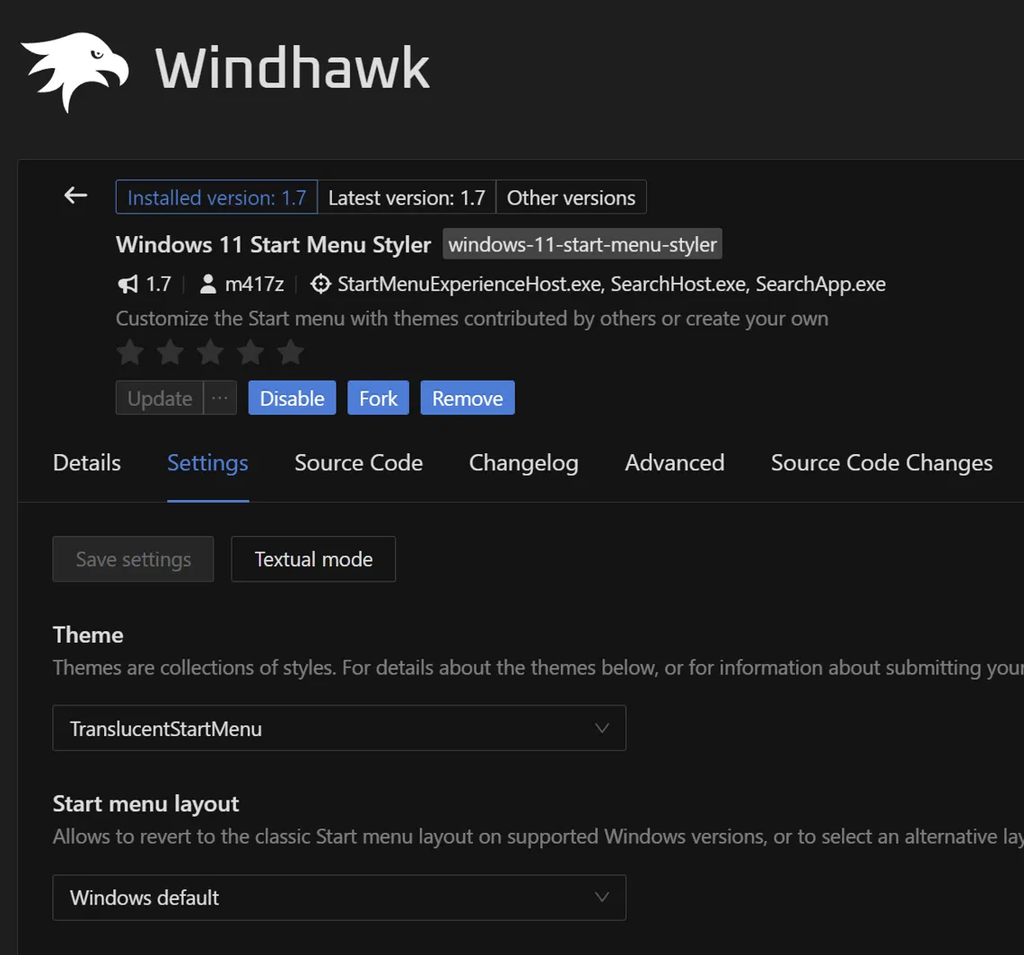Switch to the Source Code tab
The width and height of the screenshot is (1024, 955).
pos(359,463)
